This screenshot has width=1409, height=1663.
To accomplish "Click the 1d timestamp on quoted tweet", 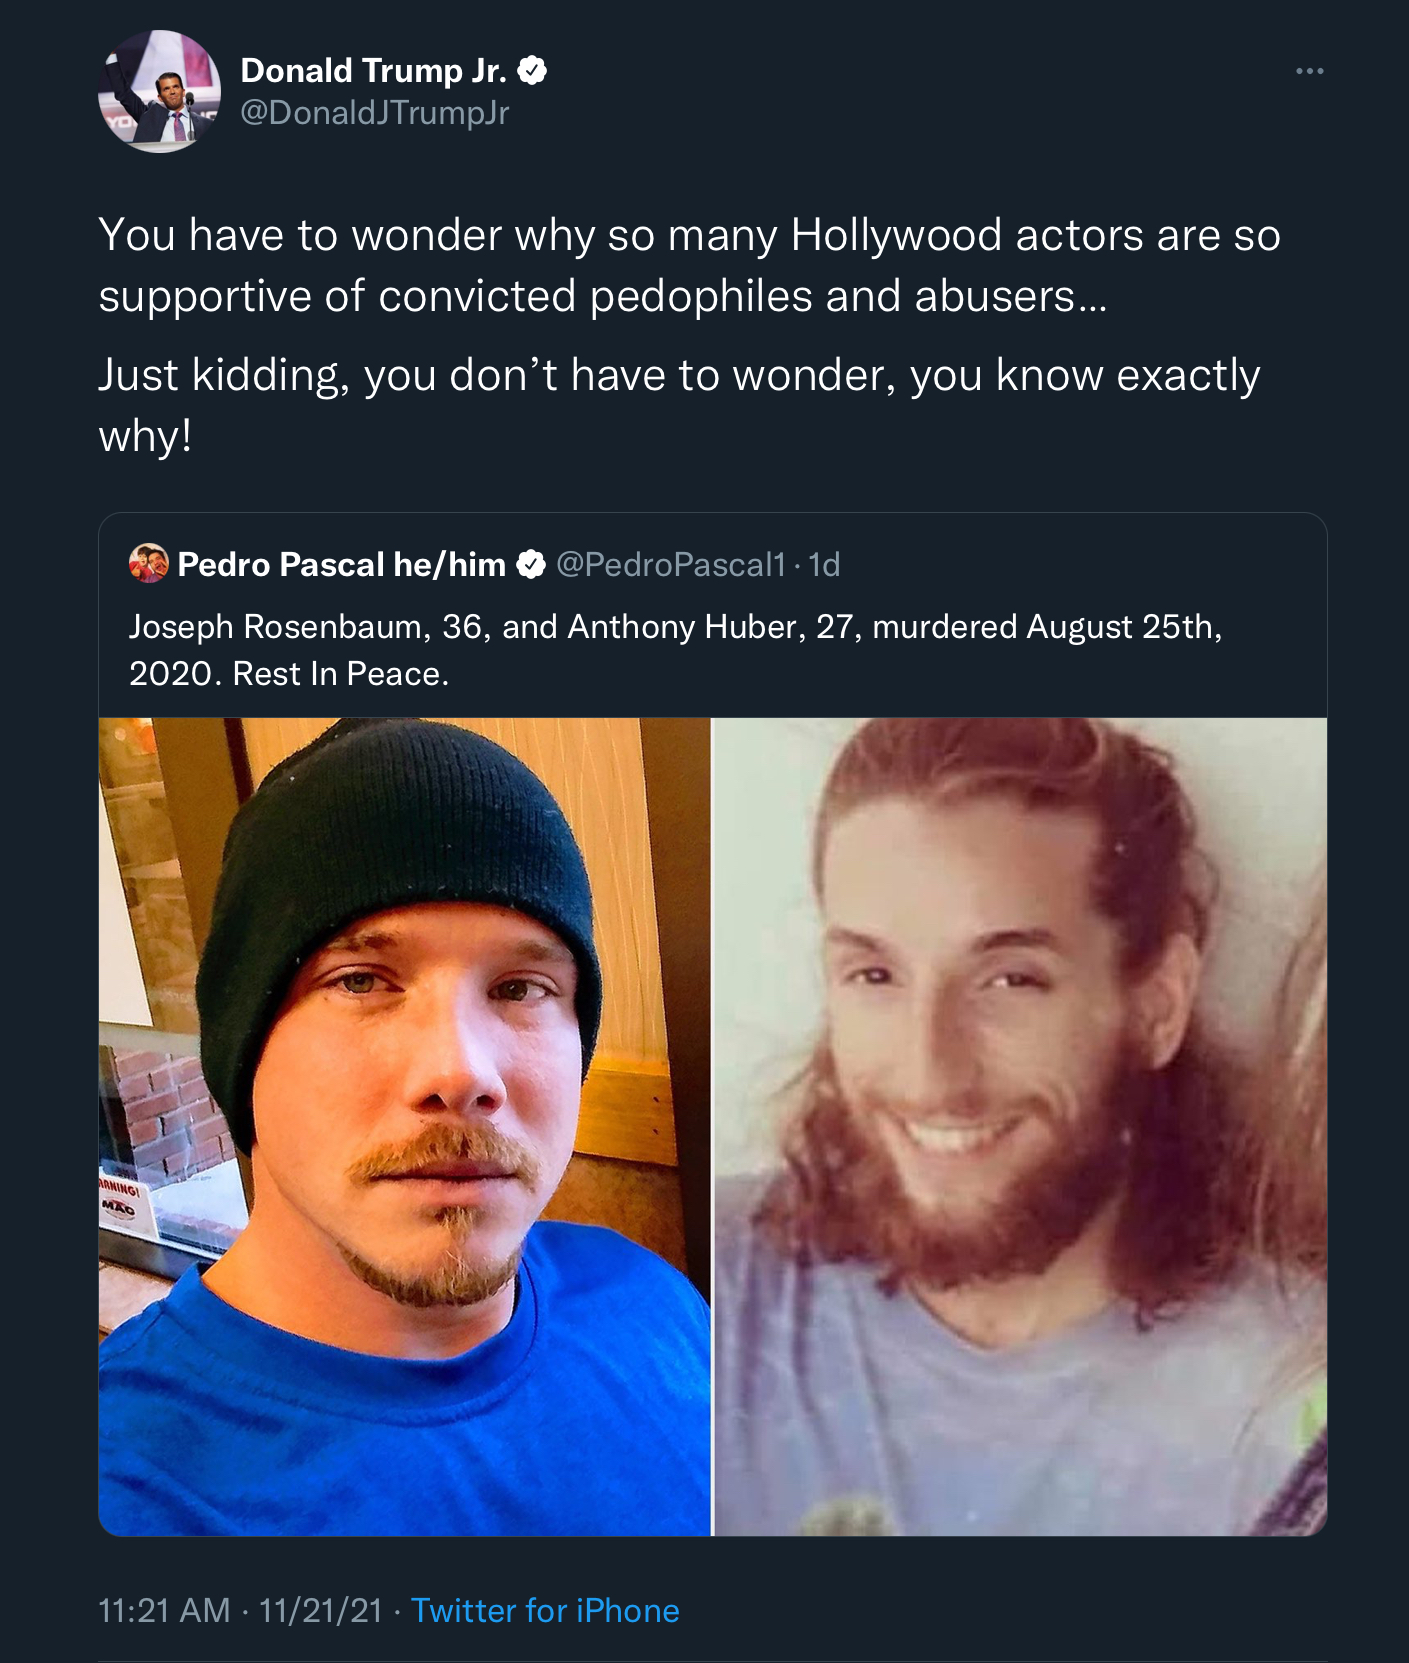I will (824, 565).
